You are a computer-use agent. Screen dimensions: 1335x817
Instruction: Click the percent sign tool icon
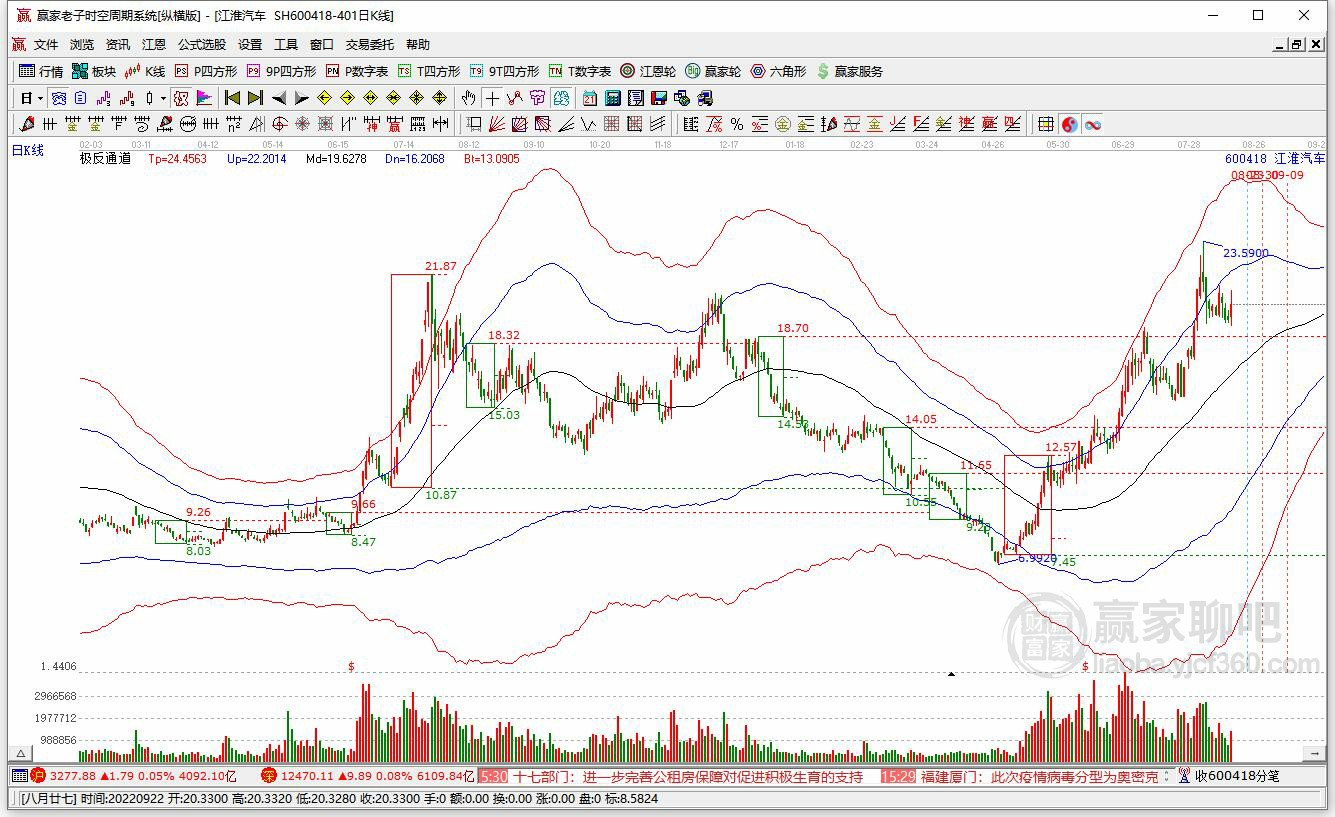coord(737,124)
